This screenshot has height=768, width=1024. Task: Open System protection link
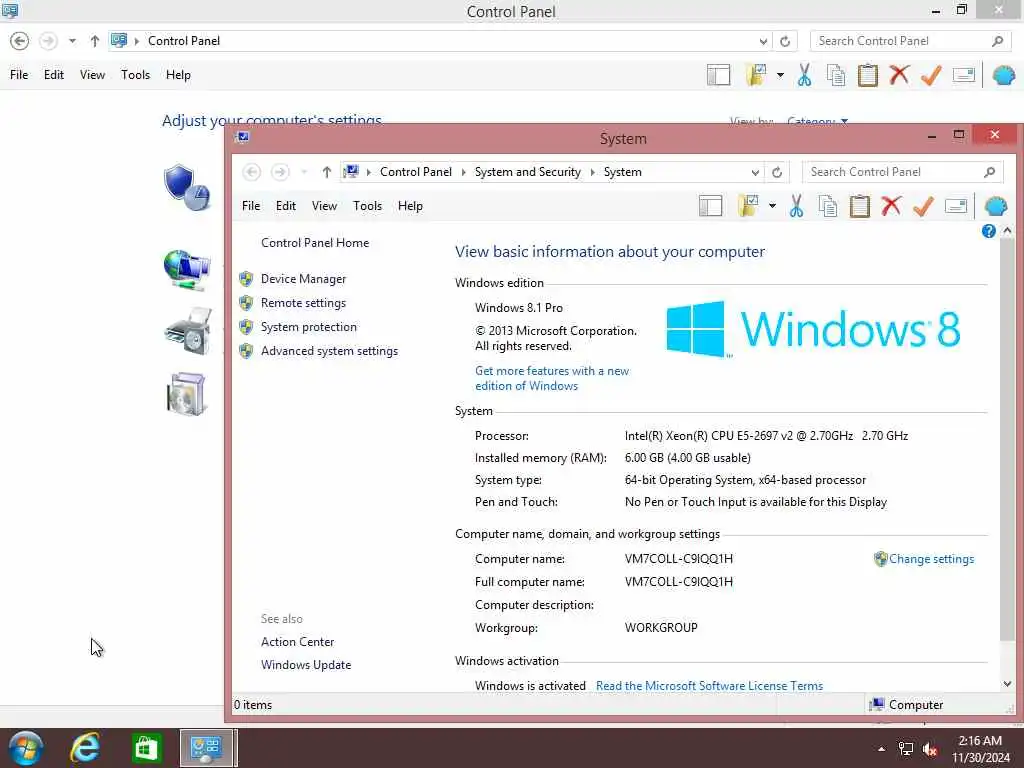308,327
